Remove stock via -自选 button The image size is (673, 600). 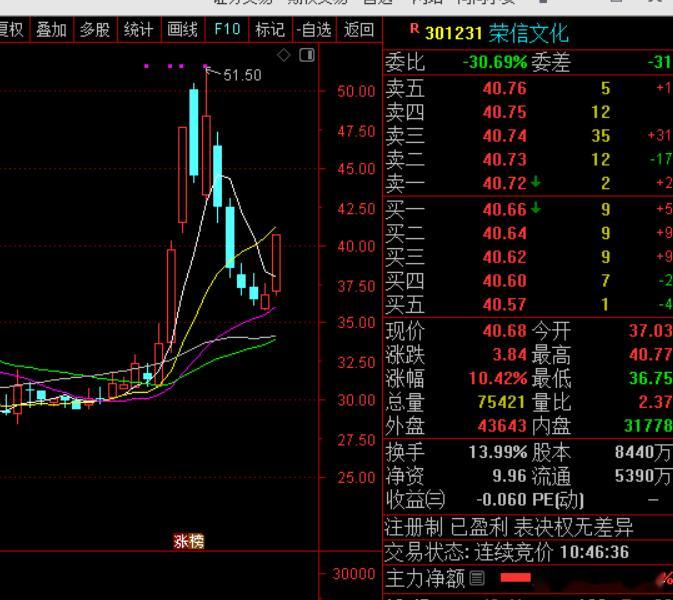[315, 30]
